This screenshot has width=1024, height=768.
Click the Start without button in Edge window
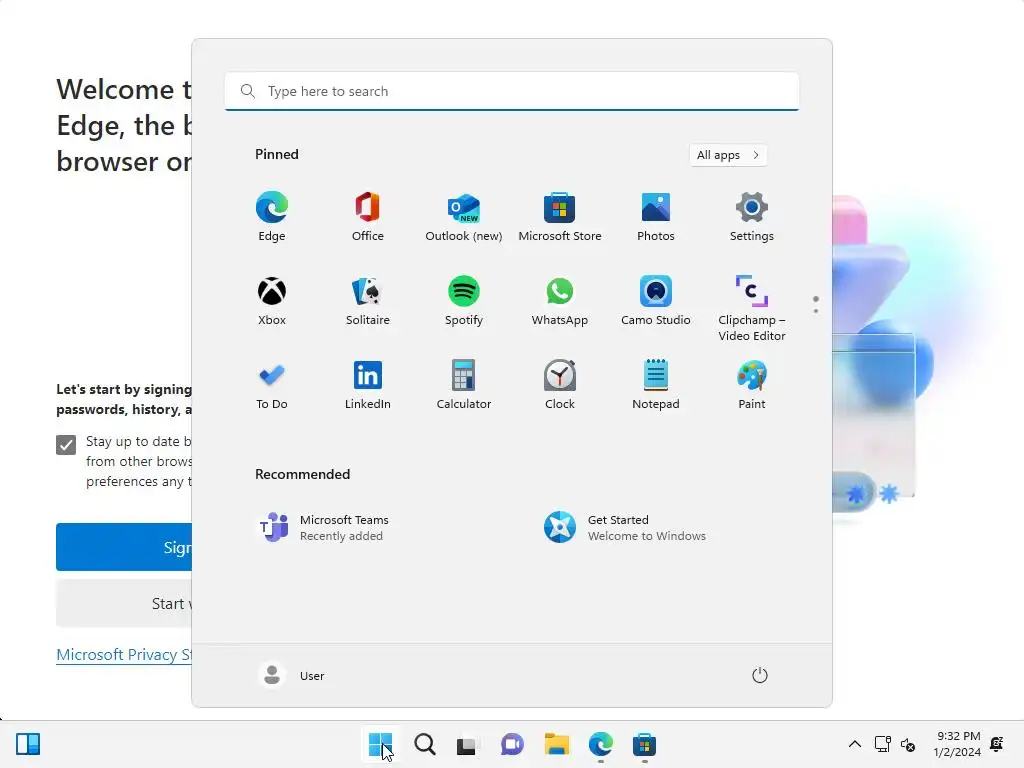click(x=124, y=603)
